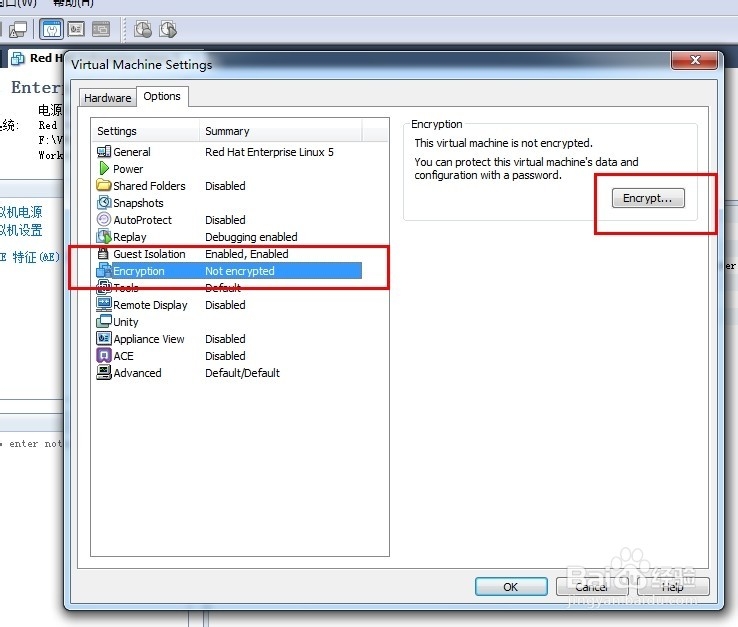Select the Remote Display label

pos(150,305)
